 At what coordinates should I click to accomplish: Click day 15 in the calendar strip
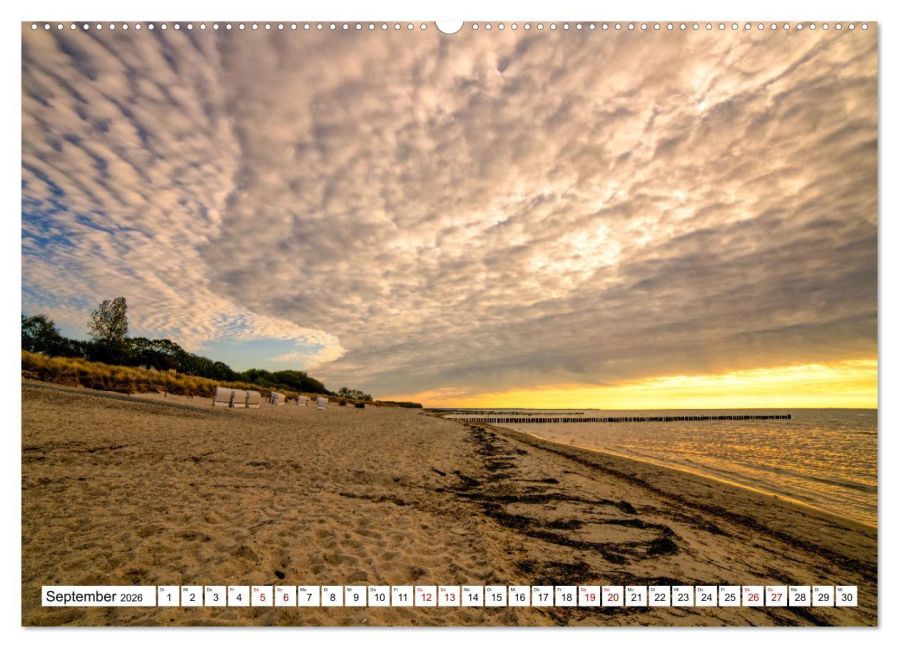[x=496, y=597]
